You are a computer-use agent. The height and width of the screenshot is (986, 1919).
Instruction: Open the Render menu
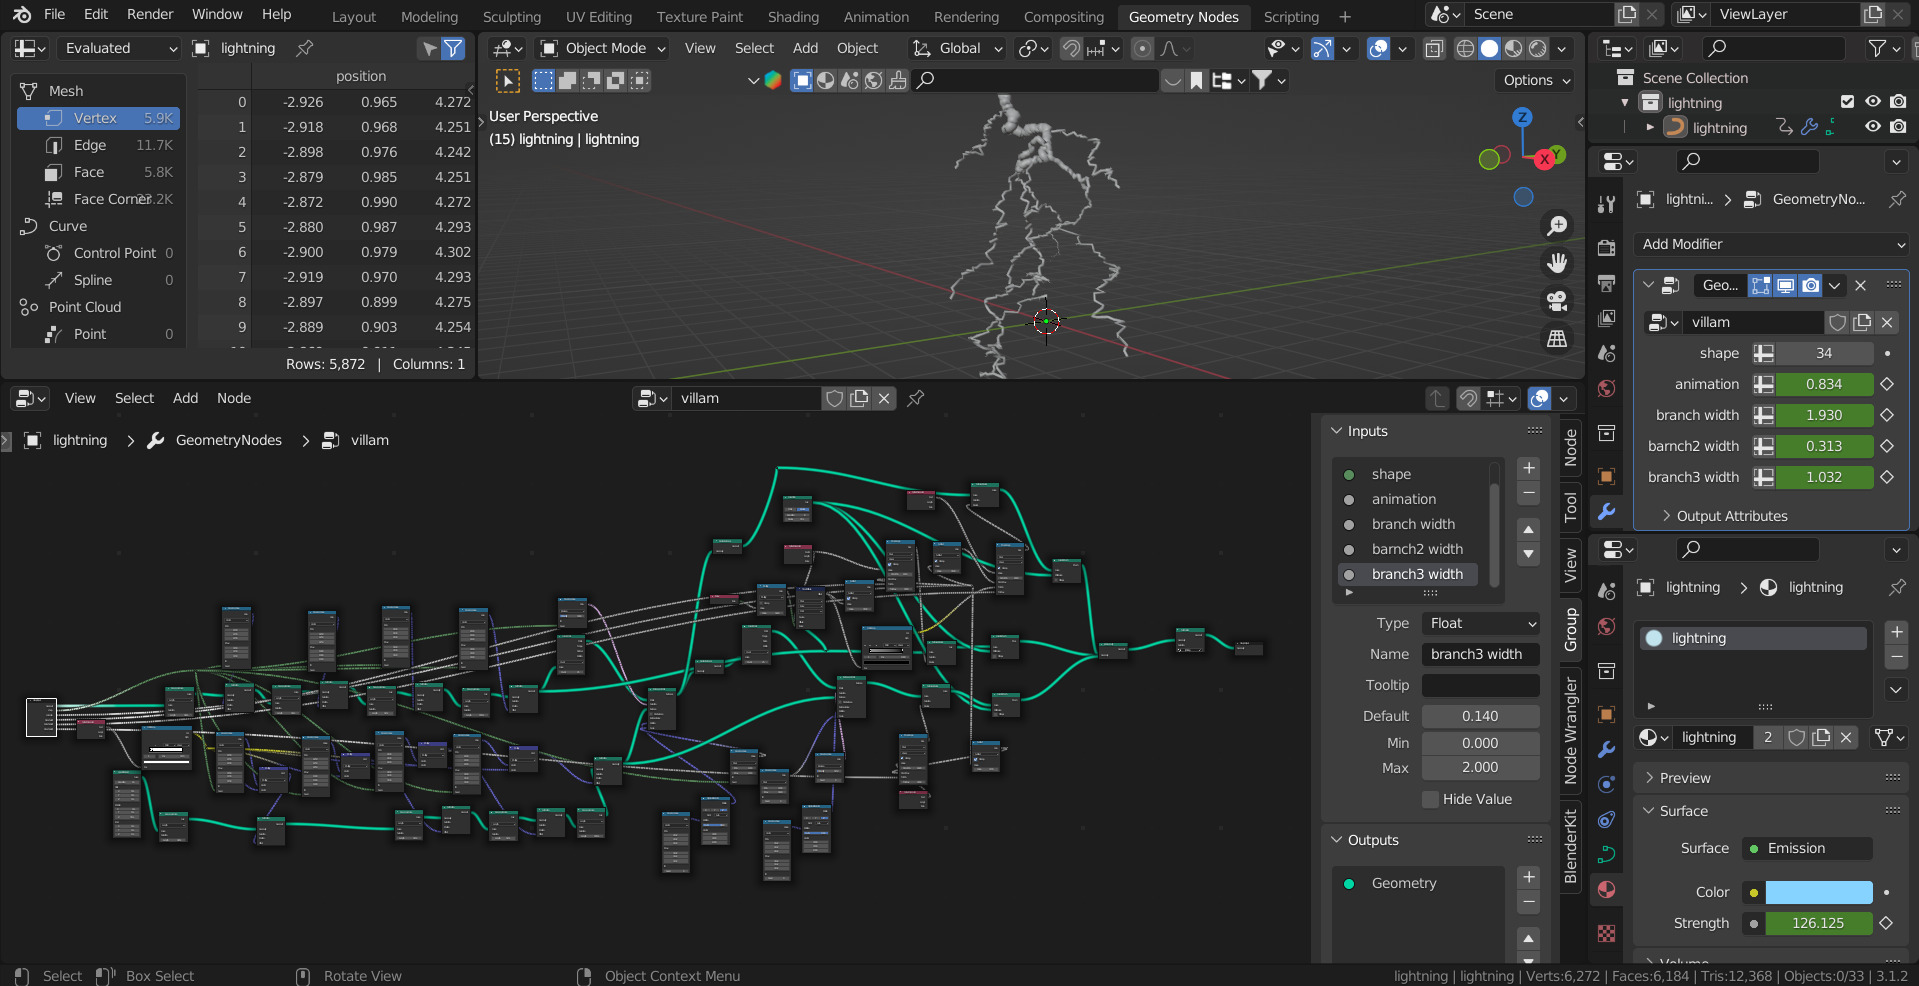click(150, 14)
